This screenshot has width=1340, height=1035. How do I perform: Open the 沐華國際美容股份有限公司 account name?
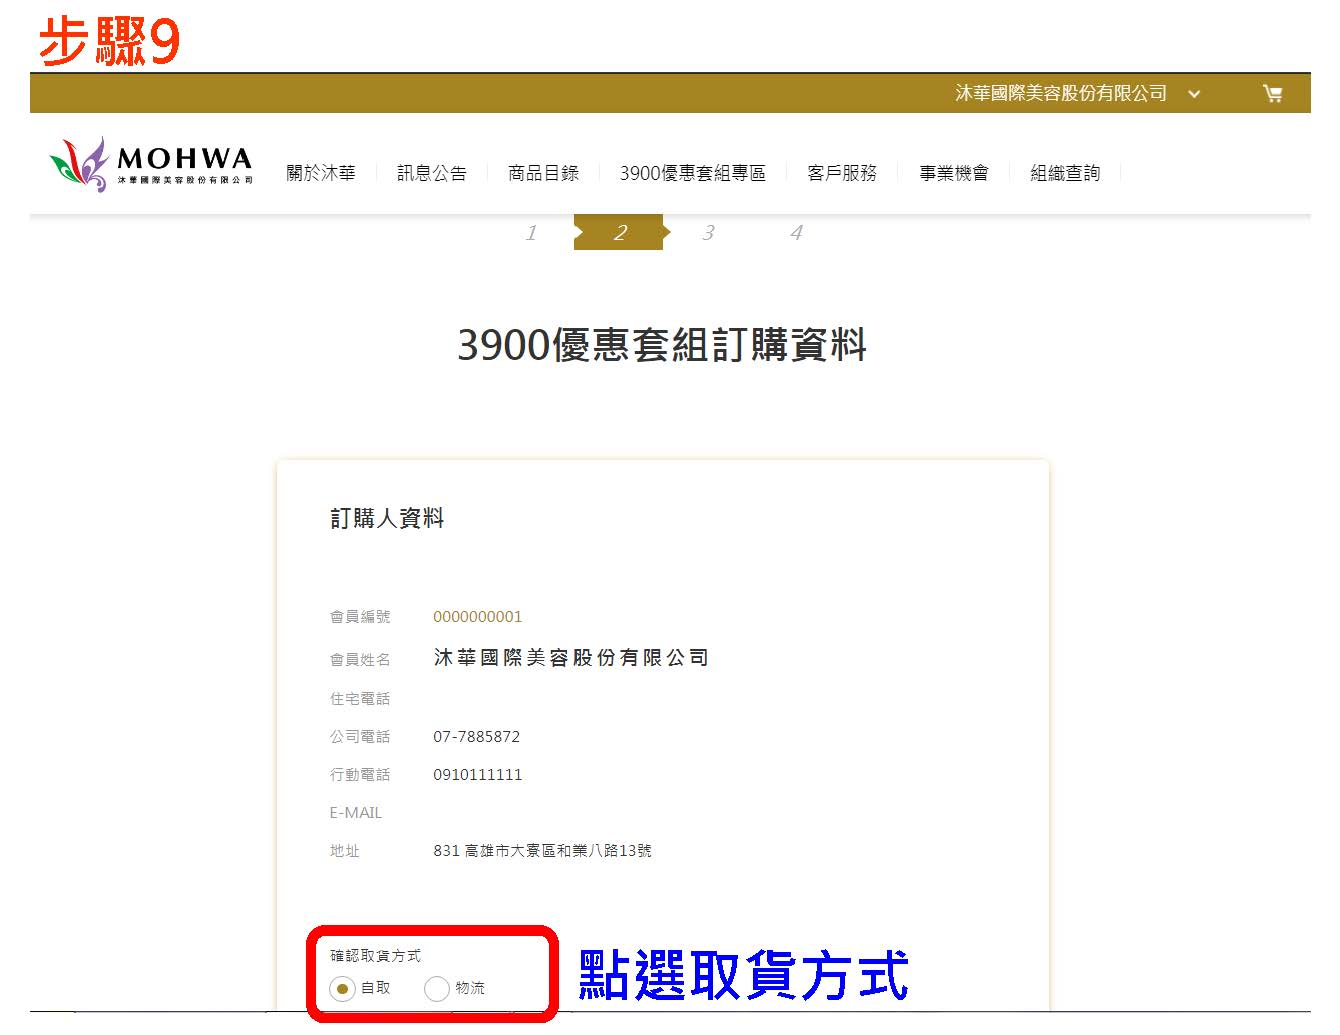(x=1061, y=93)
